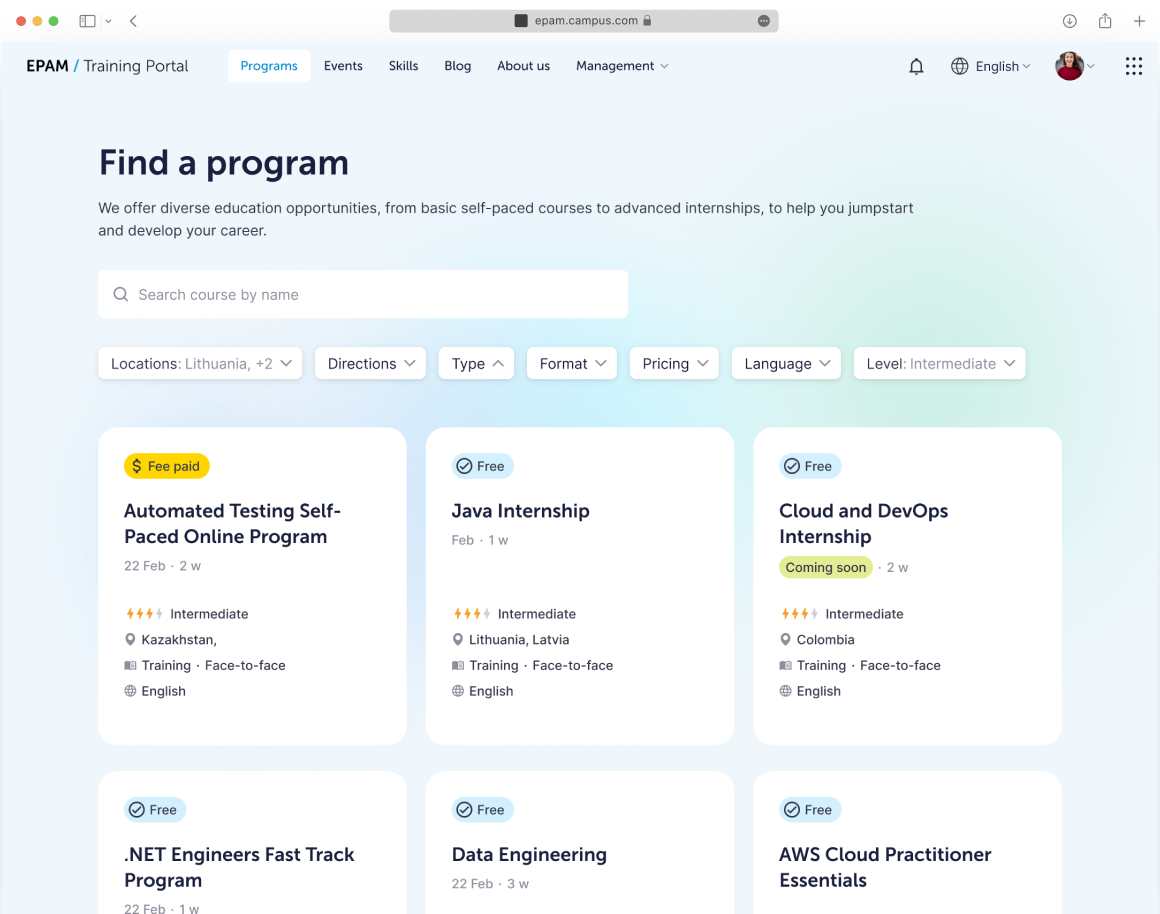The width and height of the screenshot is (1160, 914).
Task: Open Cloud and DevOps Internship program
Action: (x=863, y=523)
